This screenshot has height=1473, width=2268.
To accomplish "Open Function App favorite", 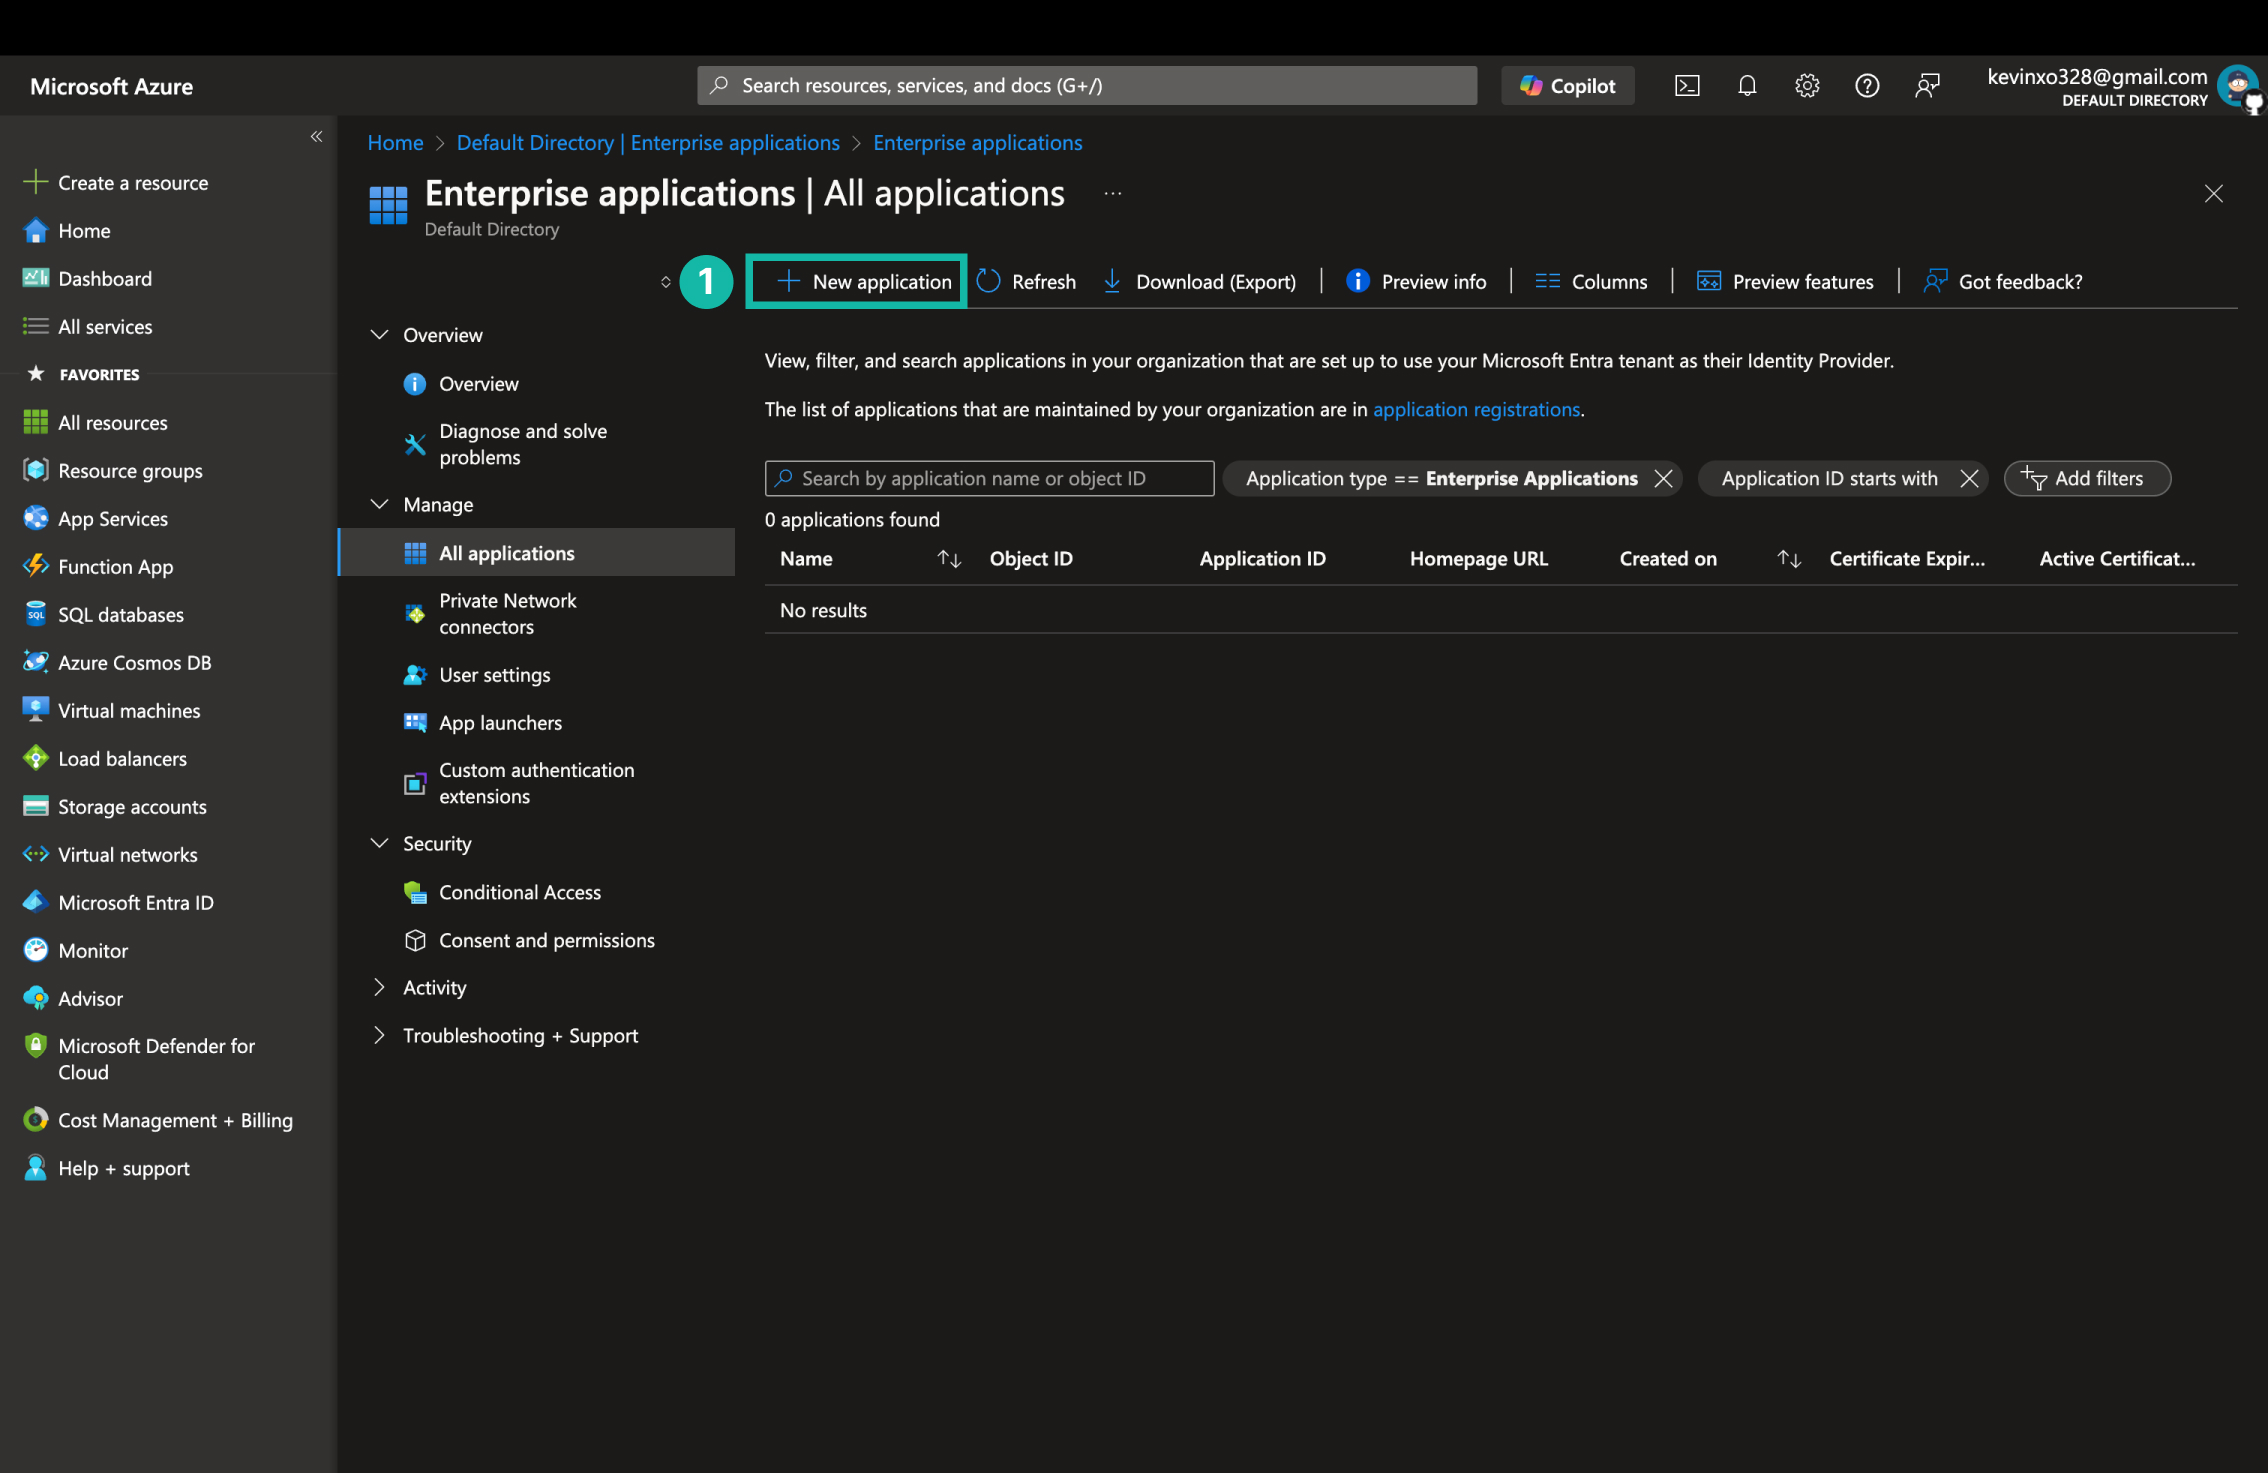I will point(98,566).
